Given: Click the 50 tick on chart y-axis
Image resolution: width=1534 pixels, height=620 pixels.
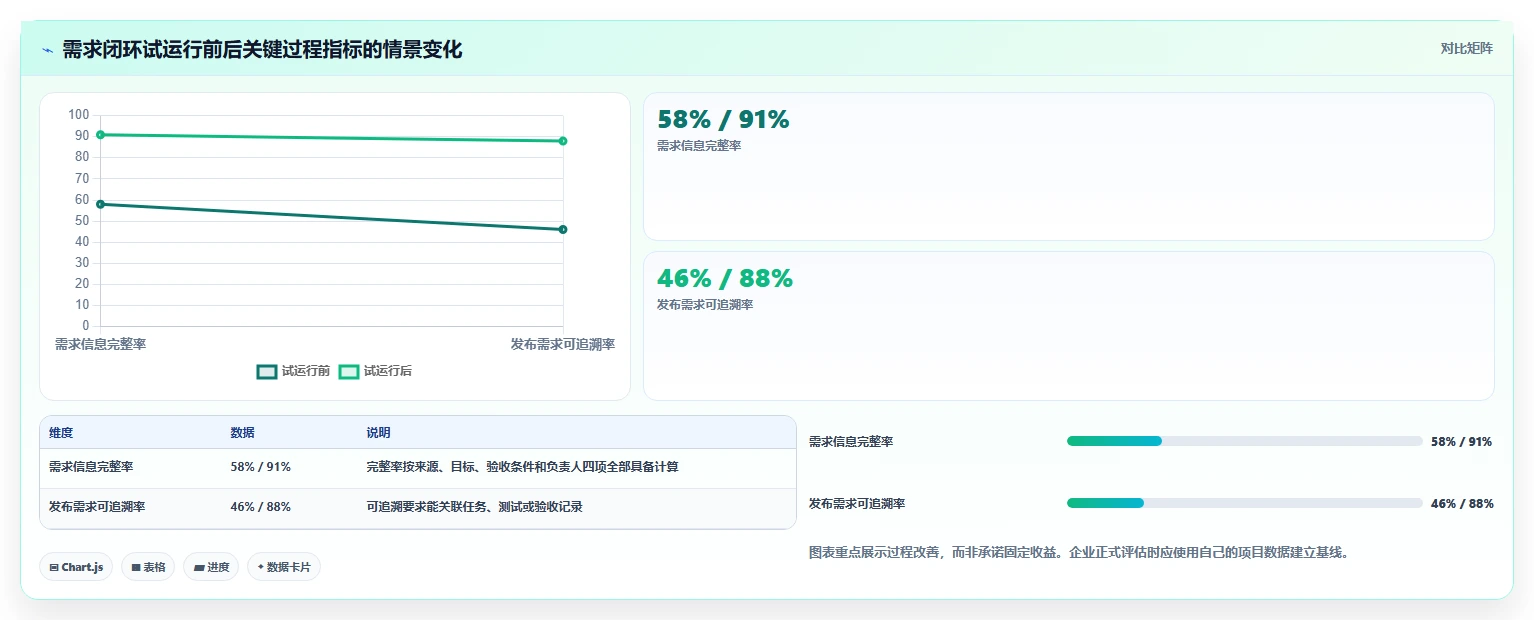Looking at the screenshot, I should tap(82, 220).
